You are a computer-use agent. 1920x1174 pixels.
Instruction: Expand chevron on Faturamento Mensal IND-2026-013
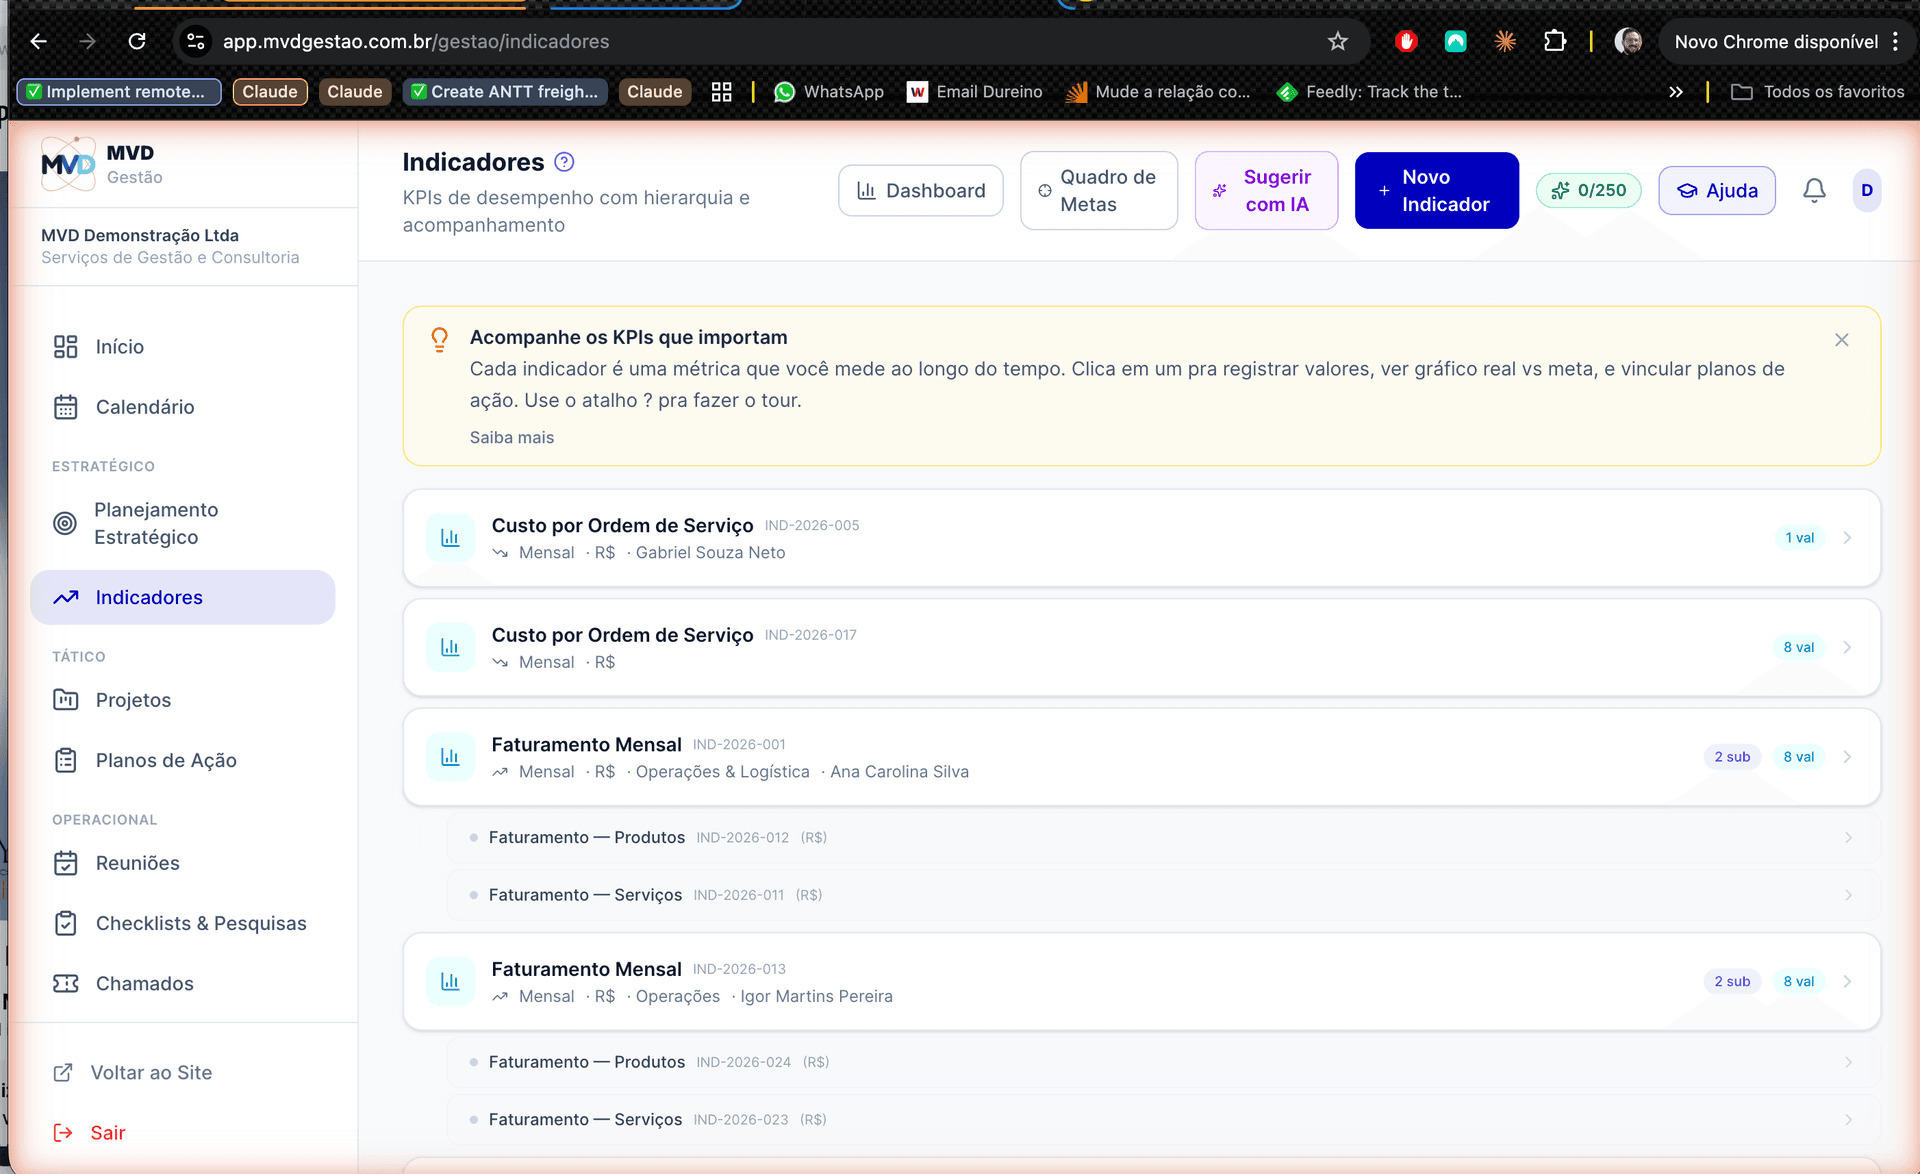point(1847,981)
